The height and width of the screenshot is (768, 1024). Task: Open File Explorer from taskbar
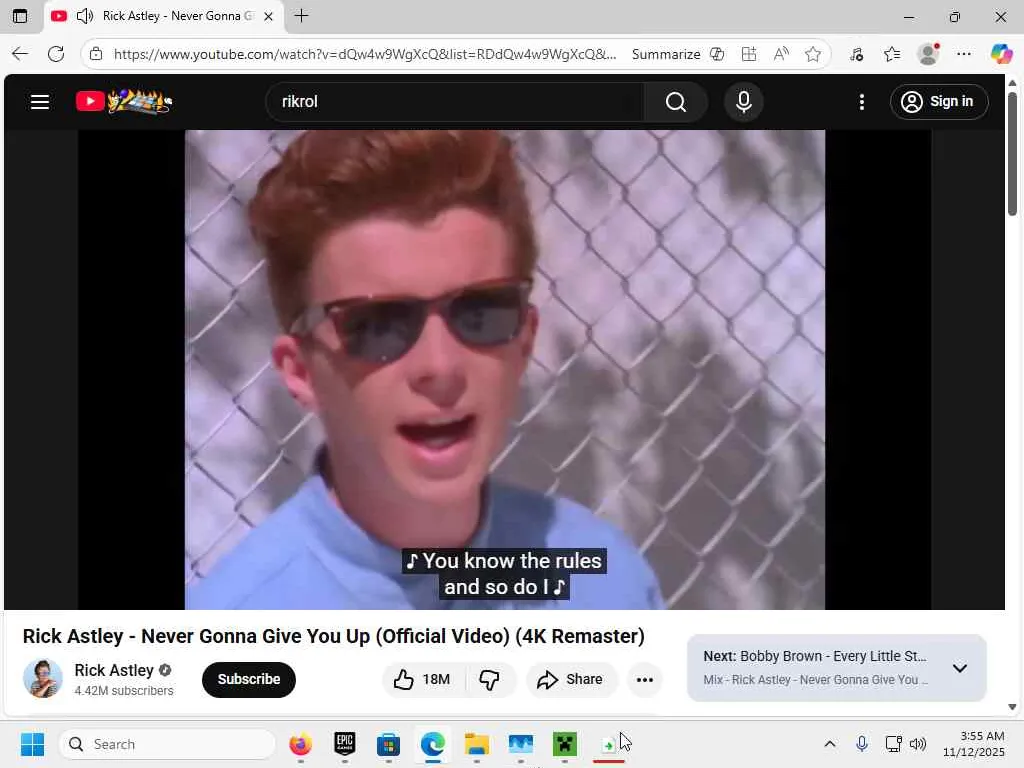pos(477,744)
